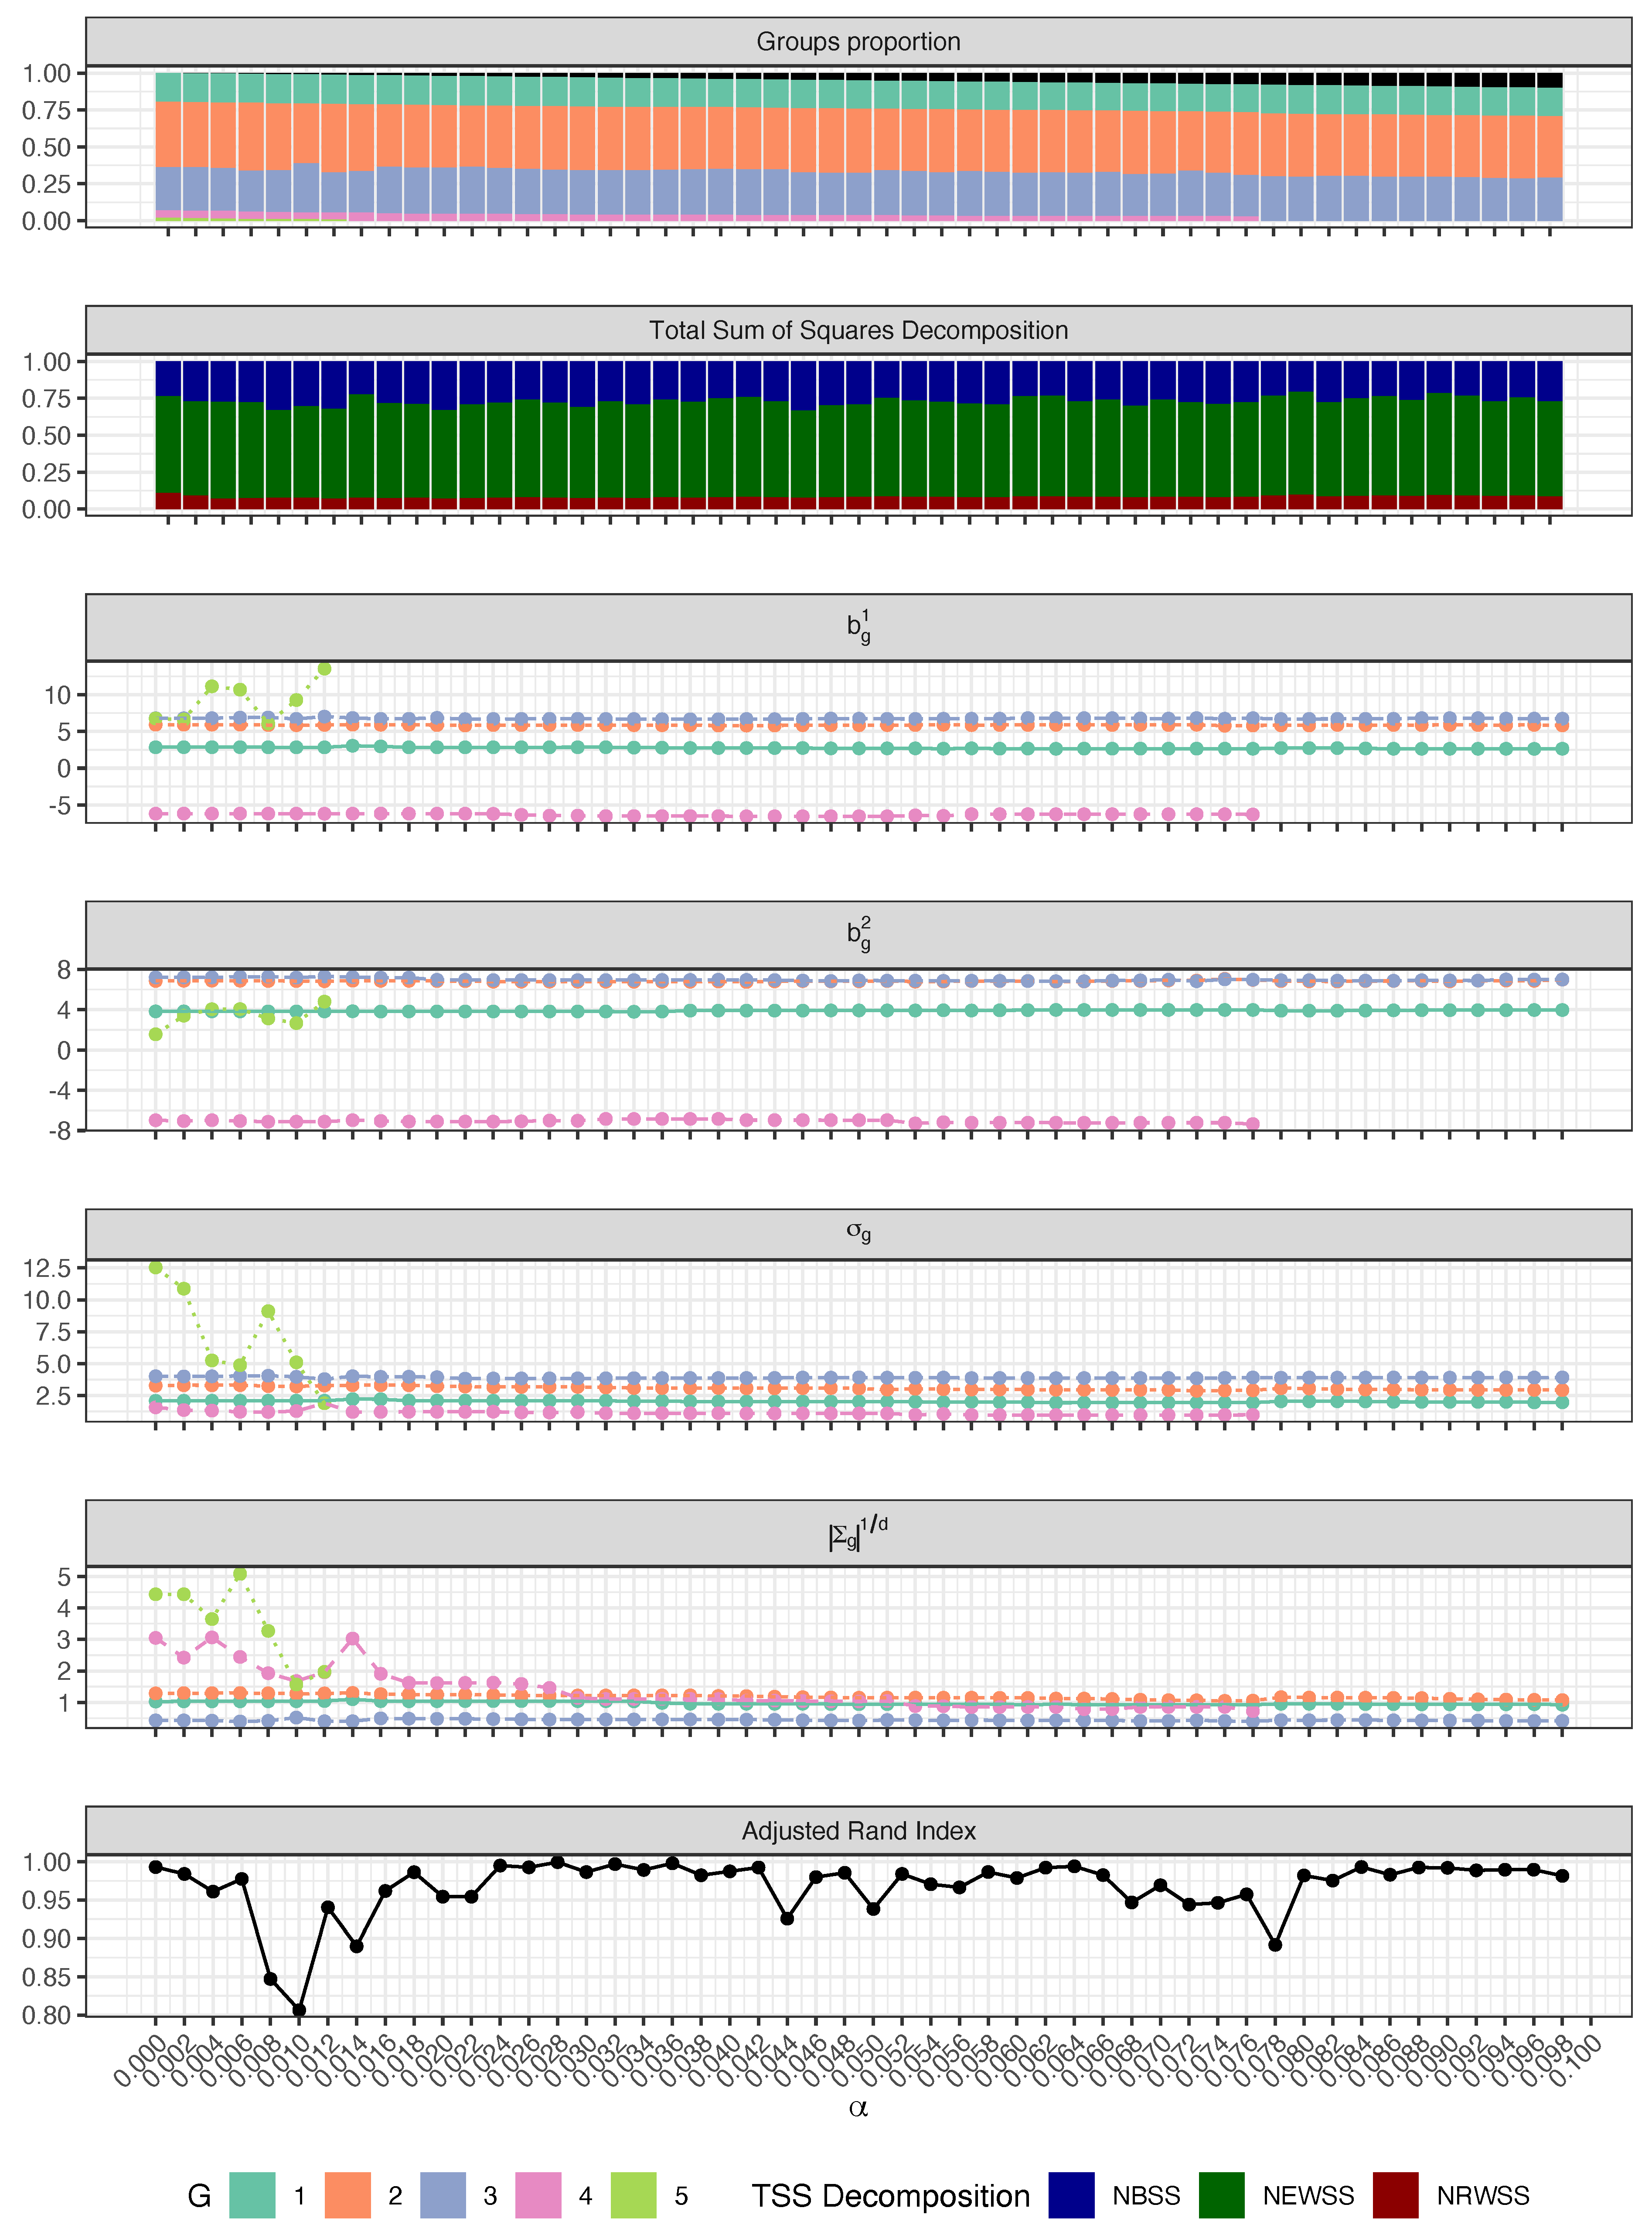Click the Adjusted Rand Index panel title

(x=858, y=1831)
